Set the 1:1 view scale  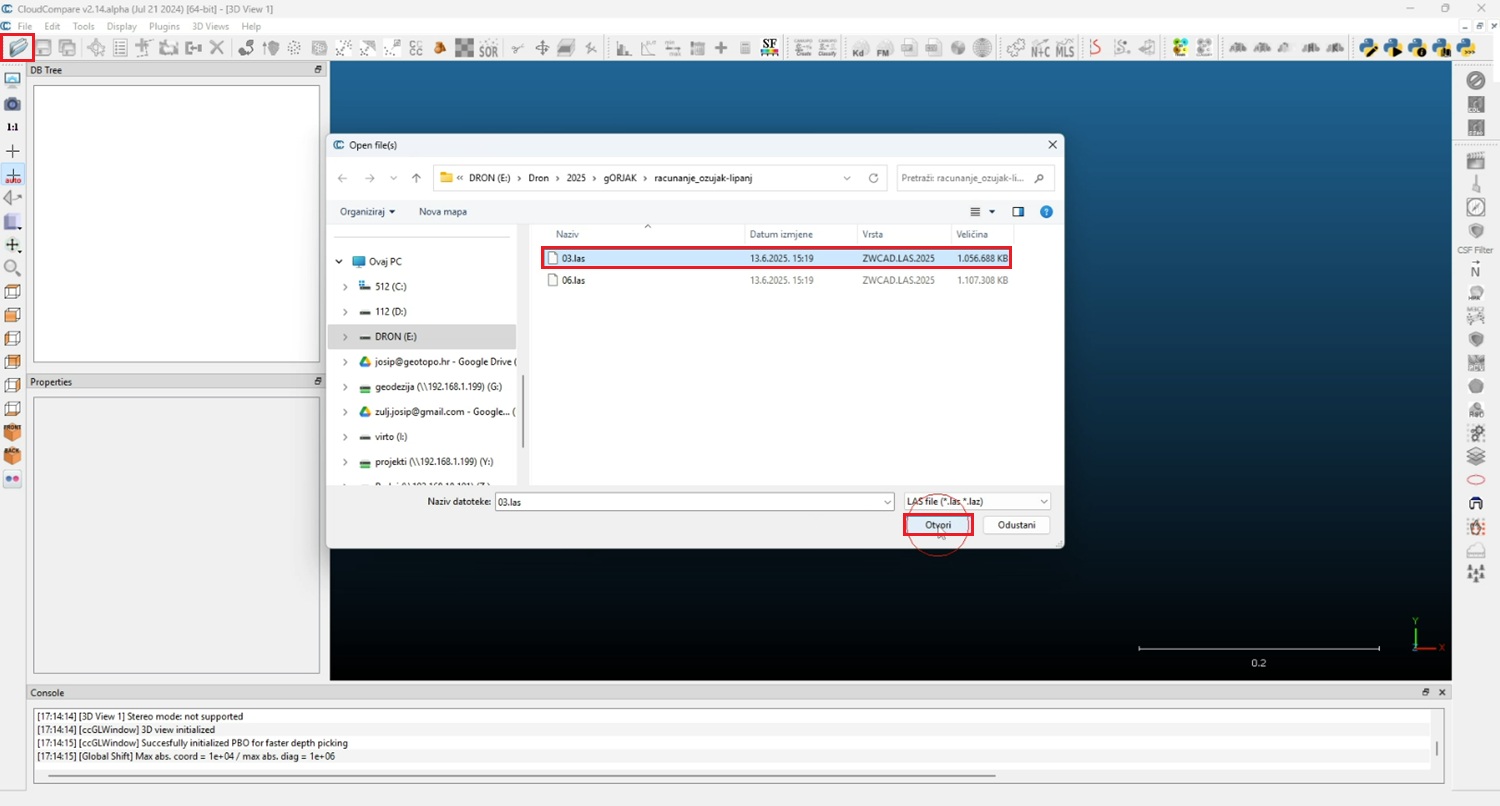pos(12,127)
